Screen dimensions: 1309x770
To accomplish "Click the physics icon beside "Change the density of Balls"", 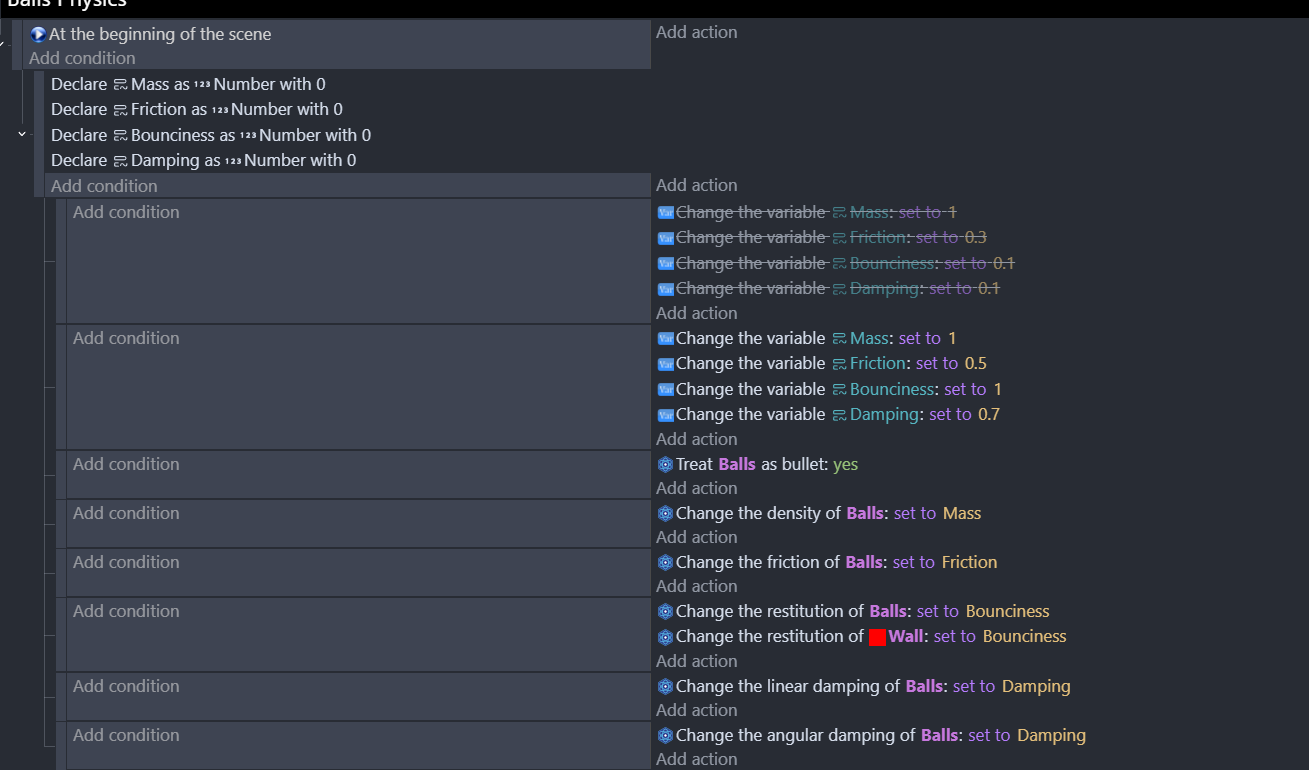I will point(665,514).
